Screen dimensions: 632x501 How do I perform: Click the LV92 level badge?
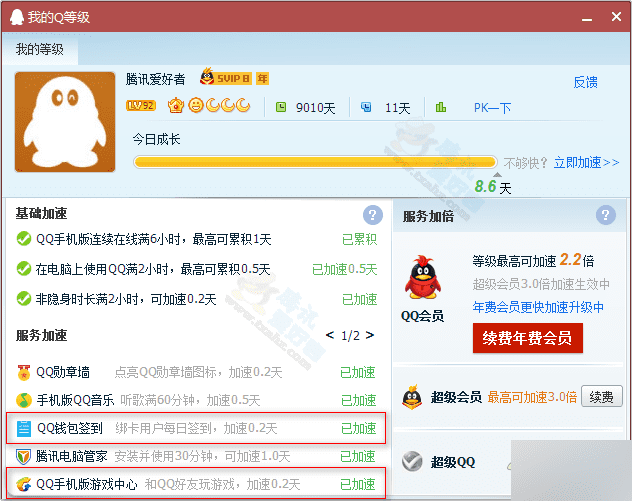141,106
